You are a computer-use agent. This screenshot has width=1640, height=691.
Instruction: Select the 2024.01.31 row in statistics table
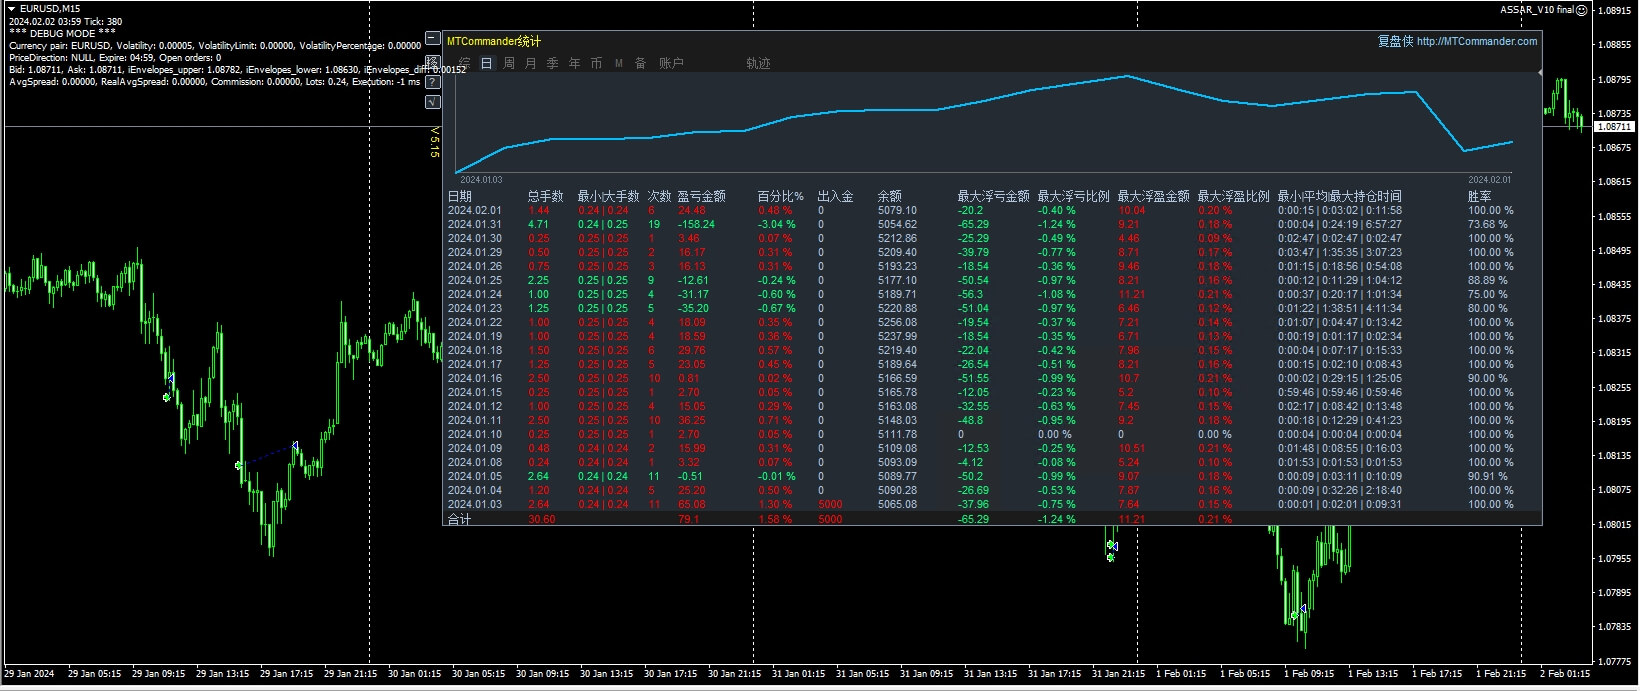tap(475, 224)
